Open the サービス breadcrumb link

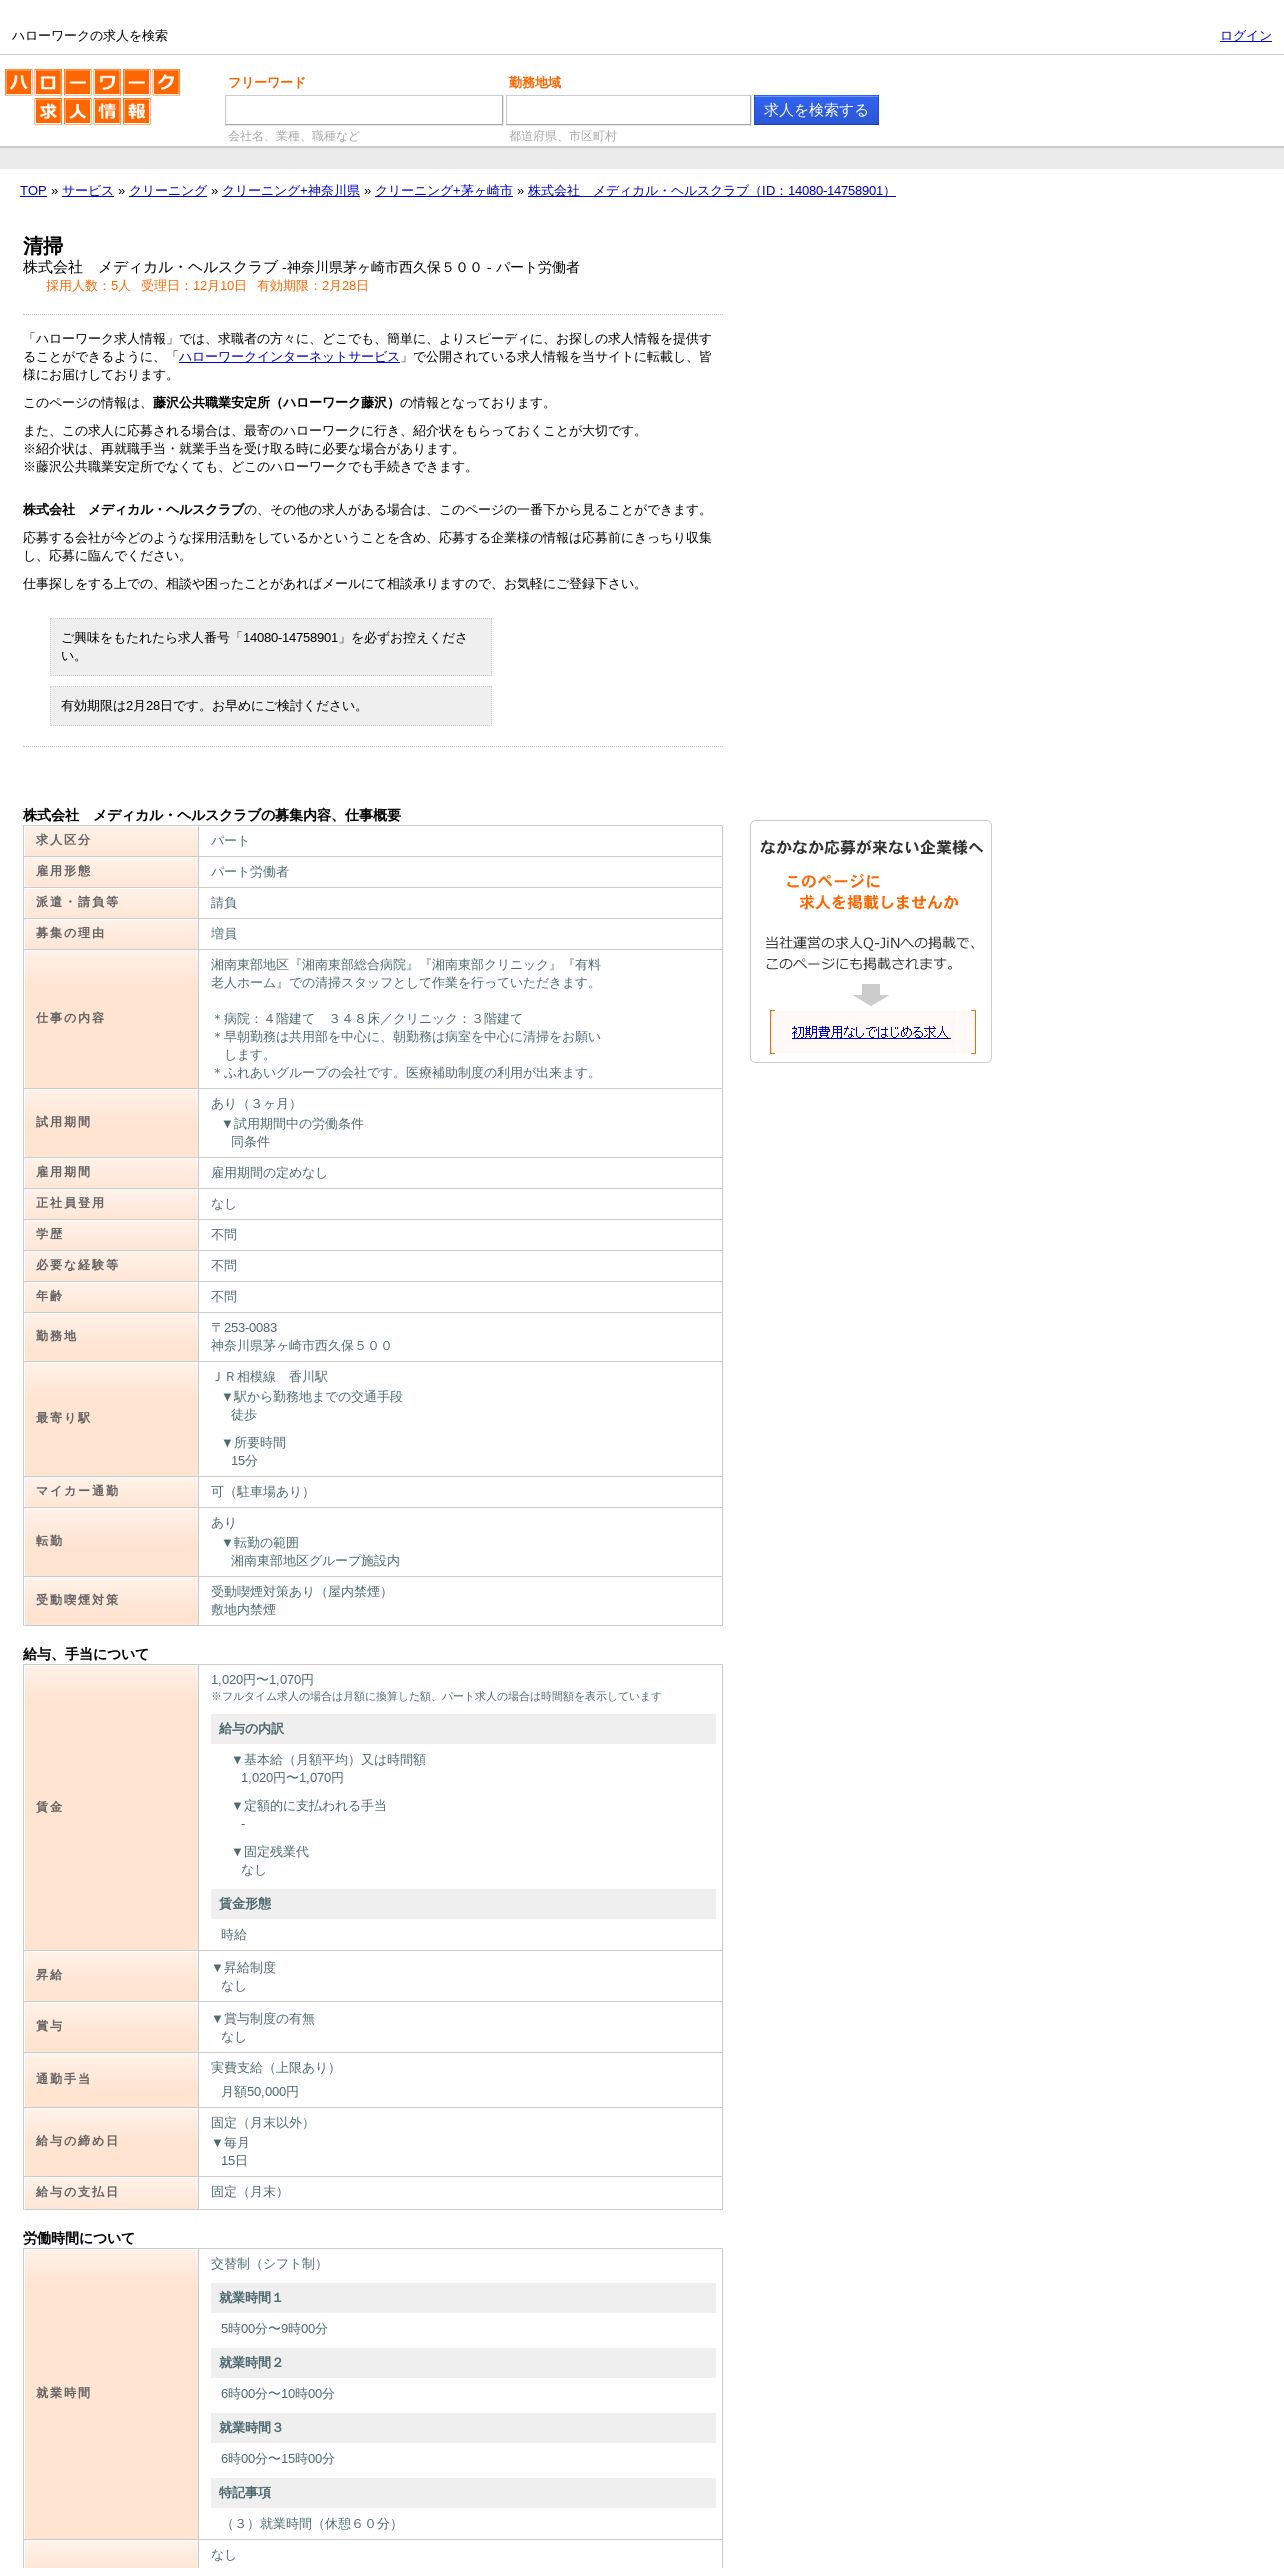pyautogui.click(x=88, y=191)
